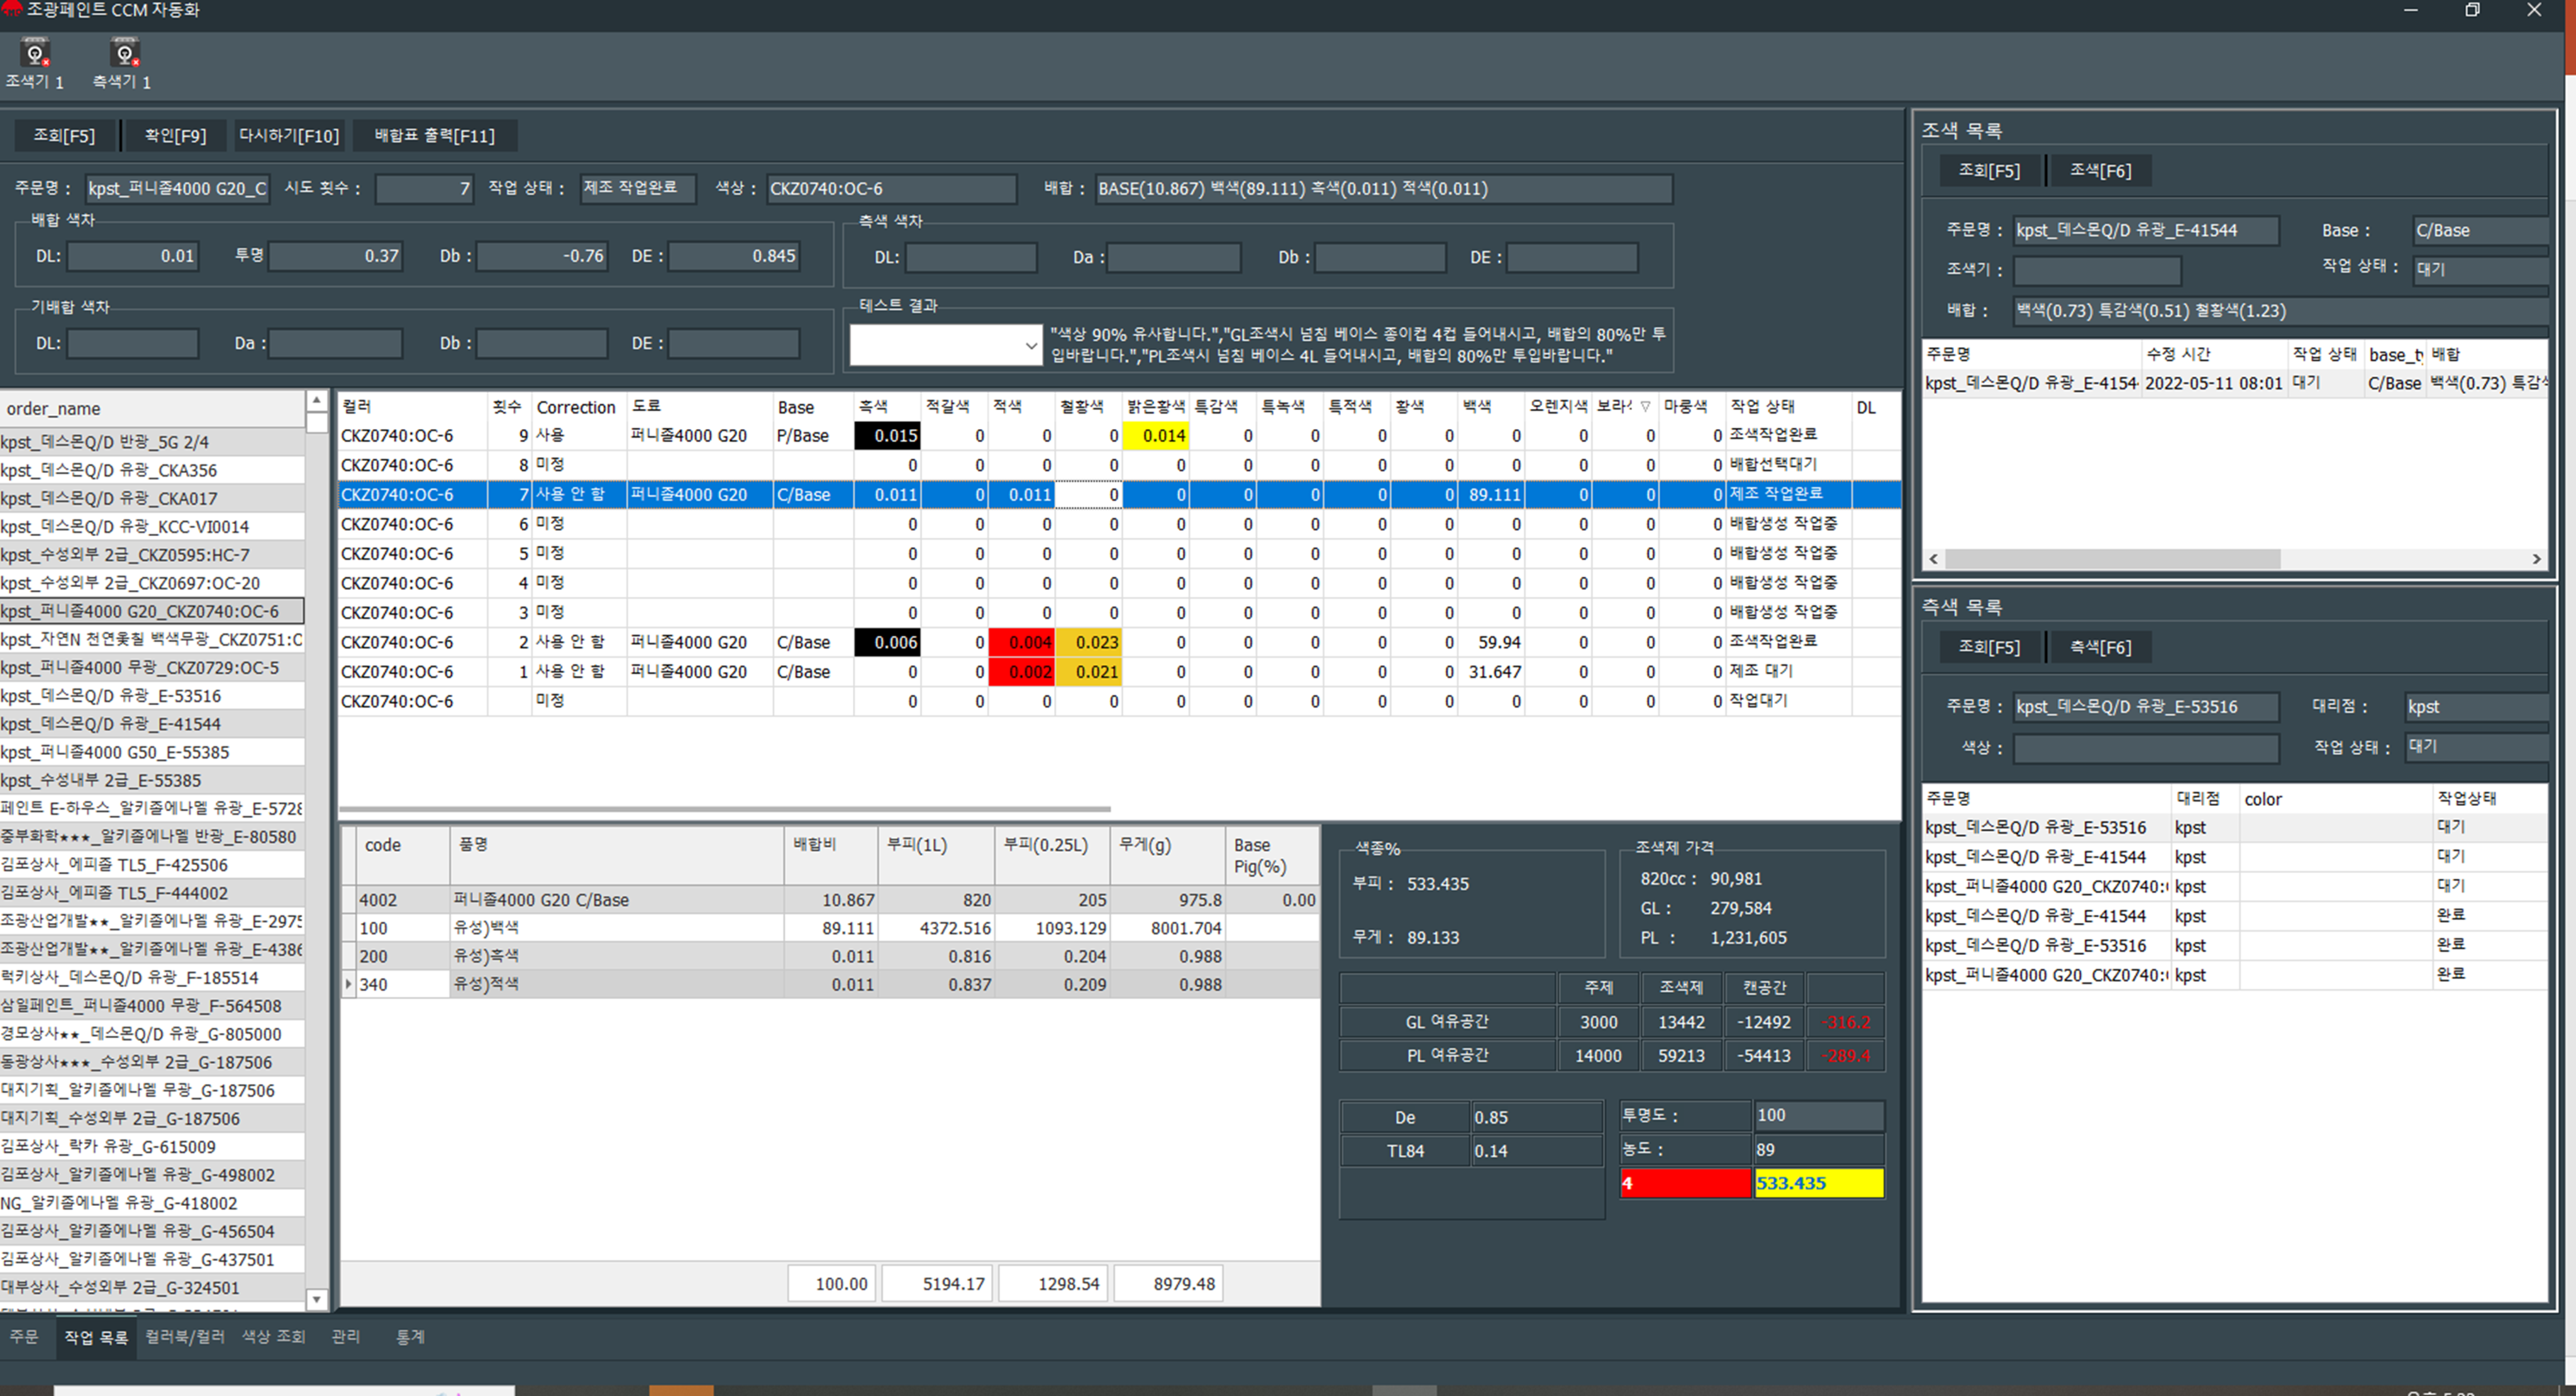Click the 측색기 1 device icon
Viewport: 2576px width, 1396px height.
pyautogui.click(x=124, y=53)
